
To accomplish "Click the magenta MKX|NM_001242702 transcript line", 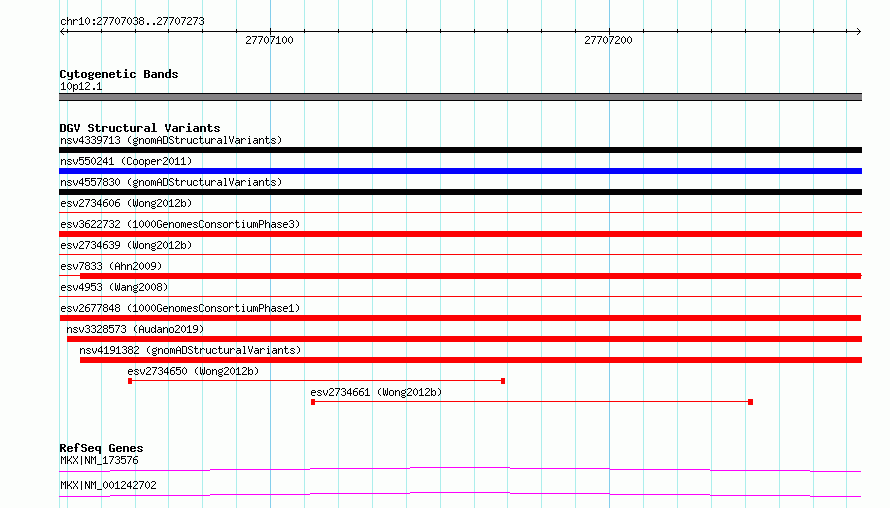I will pos(460,494).
